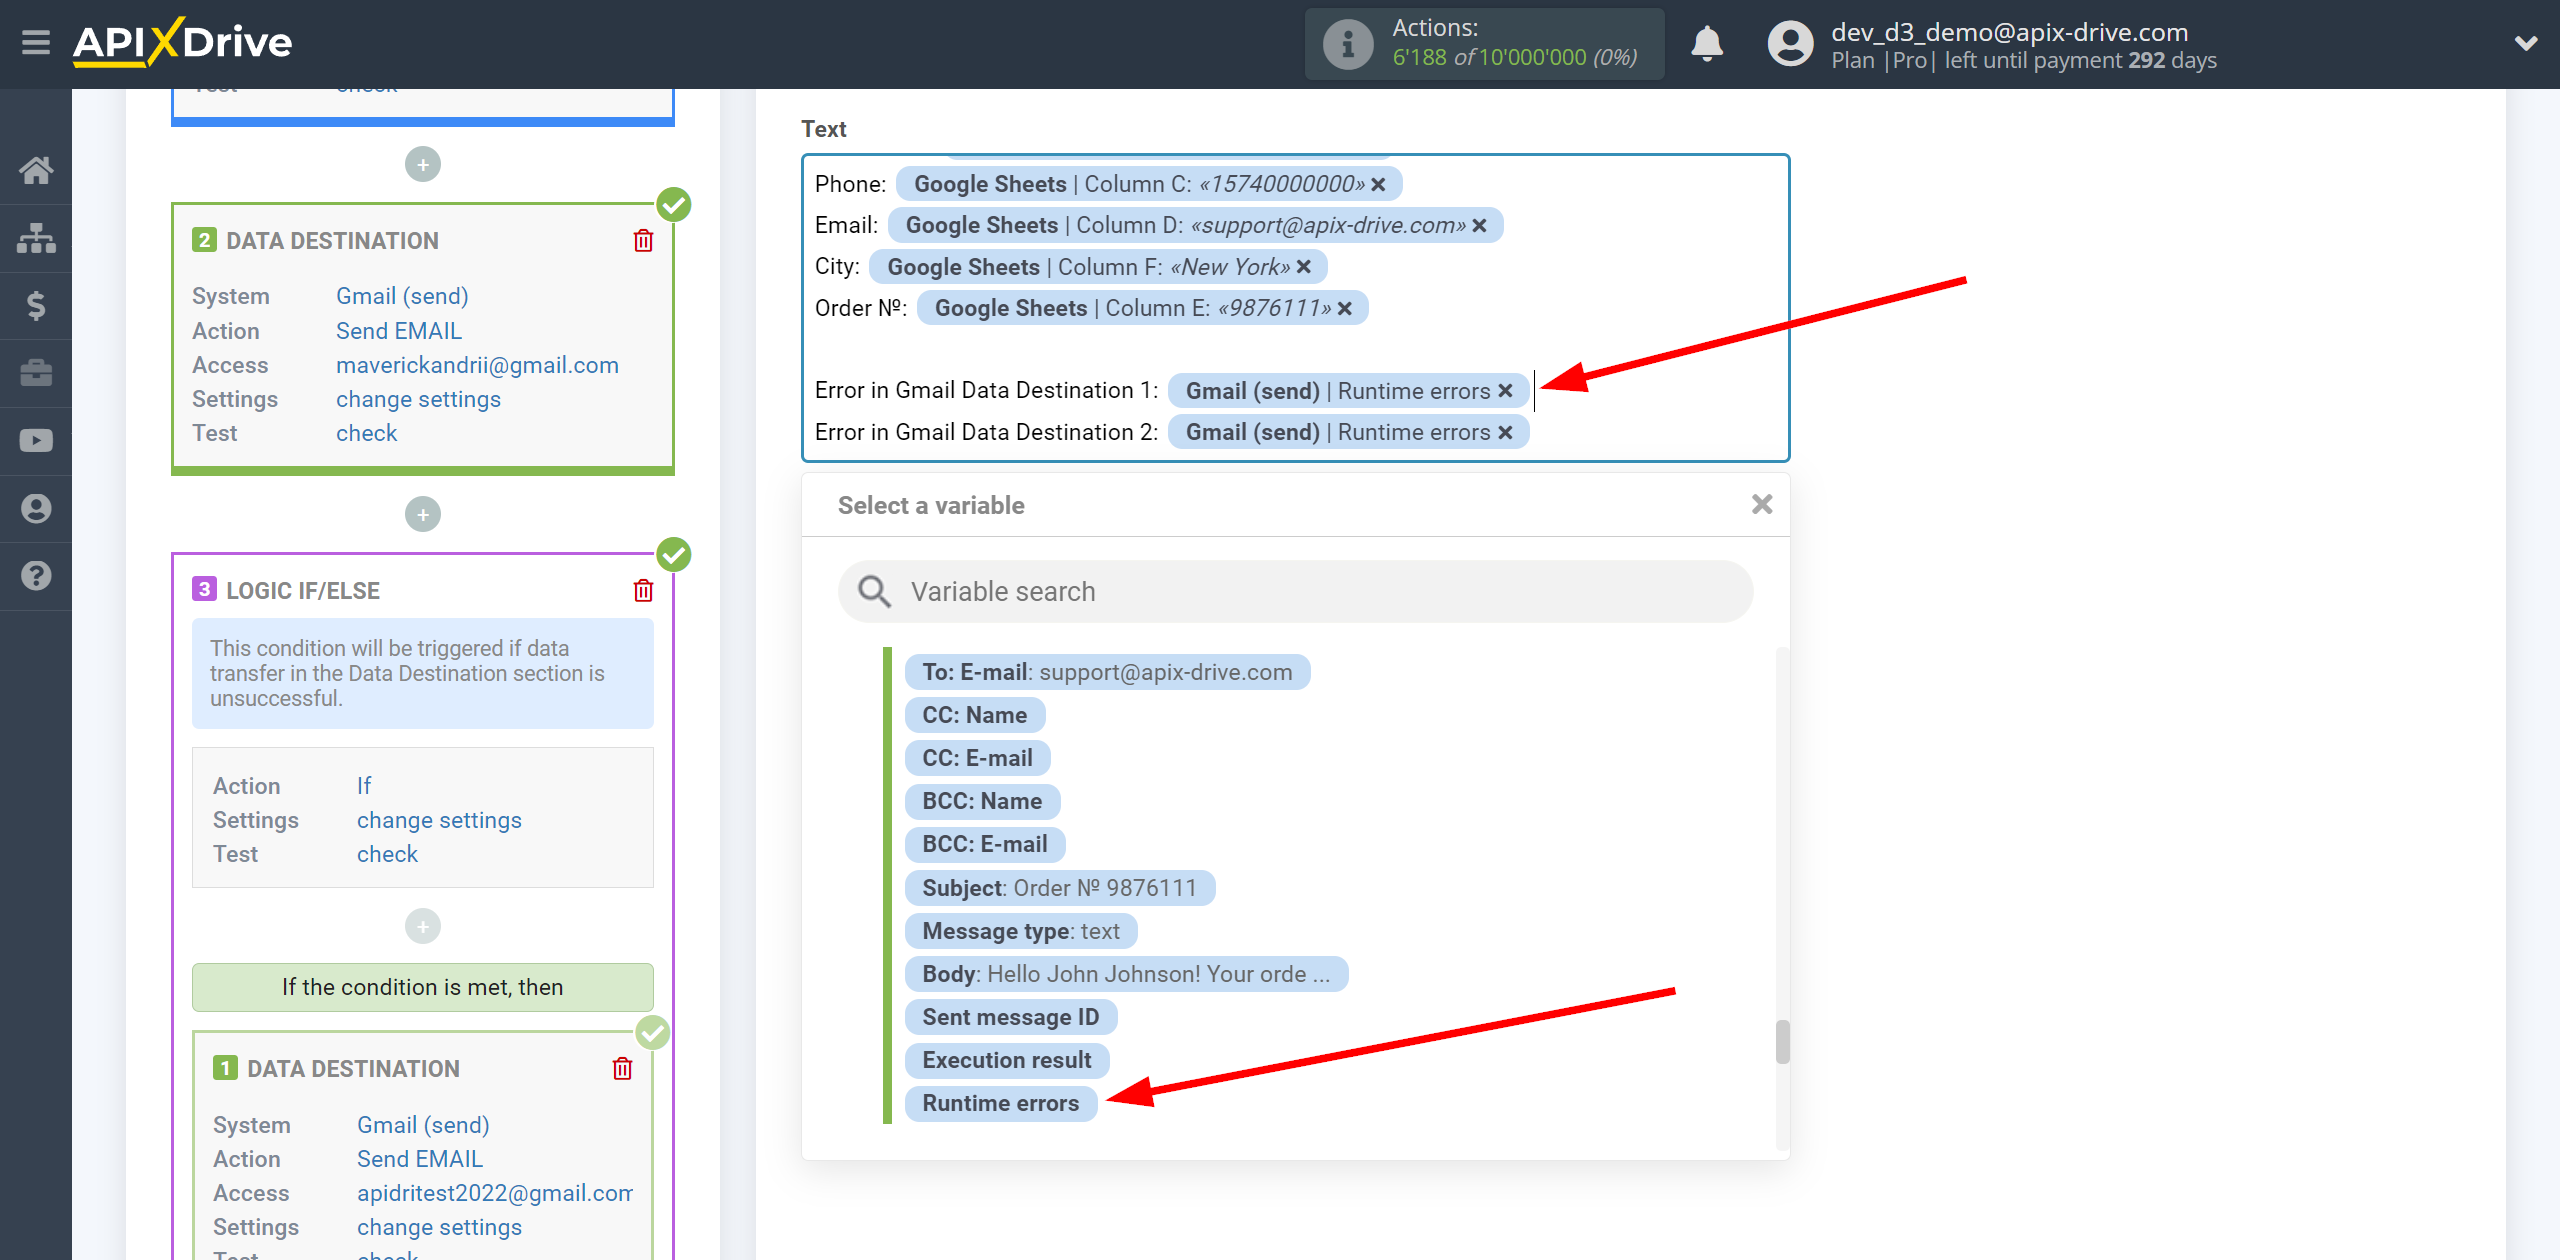Delete Data Destination 2 block
Screen dimensions: 2560x1260
[643, 241]
